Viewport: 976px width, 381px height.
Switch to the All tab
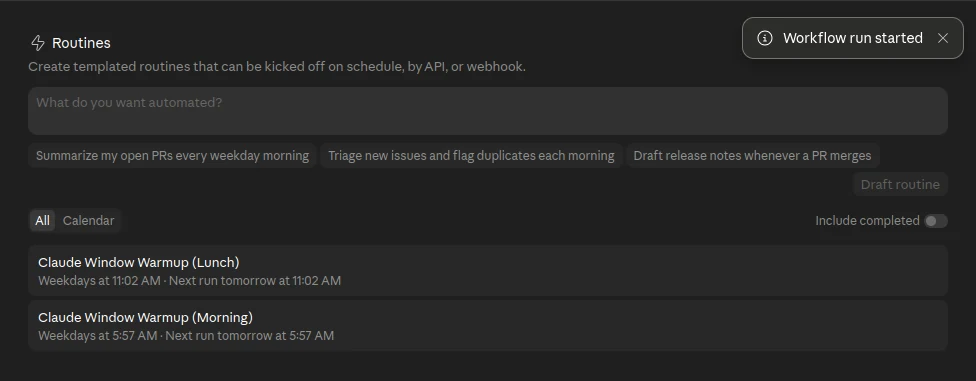point(42,220)
